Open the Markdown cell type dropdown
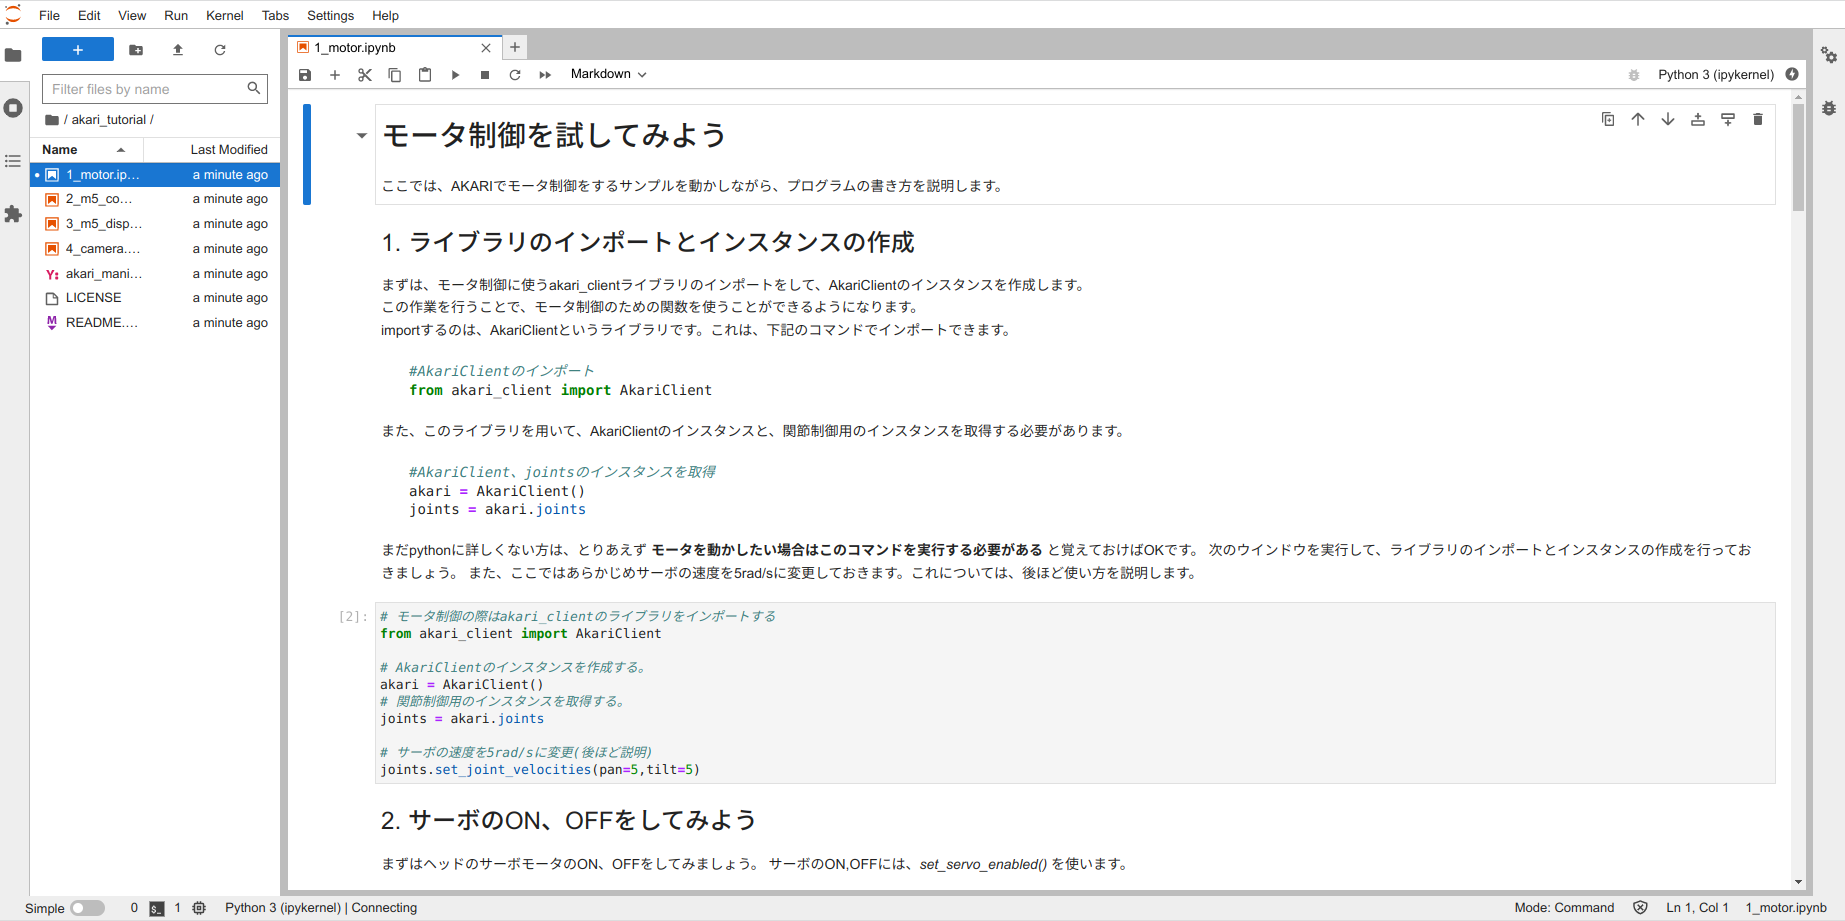 point(608,74)
